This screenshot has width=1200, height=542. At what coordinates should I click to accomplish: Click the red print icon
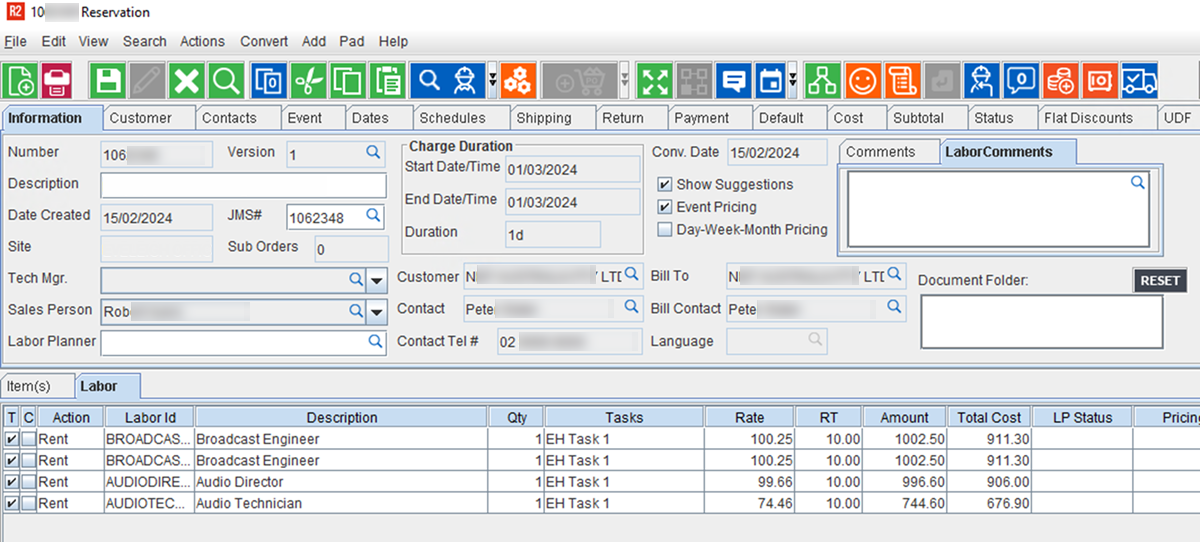(57, 80)
